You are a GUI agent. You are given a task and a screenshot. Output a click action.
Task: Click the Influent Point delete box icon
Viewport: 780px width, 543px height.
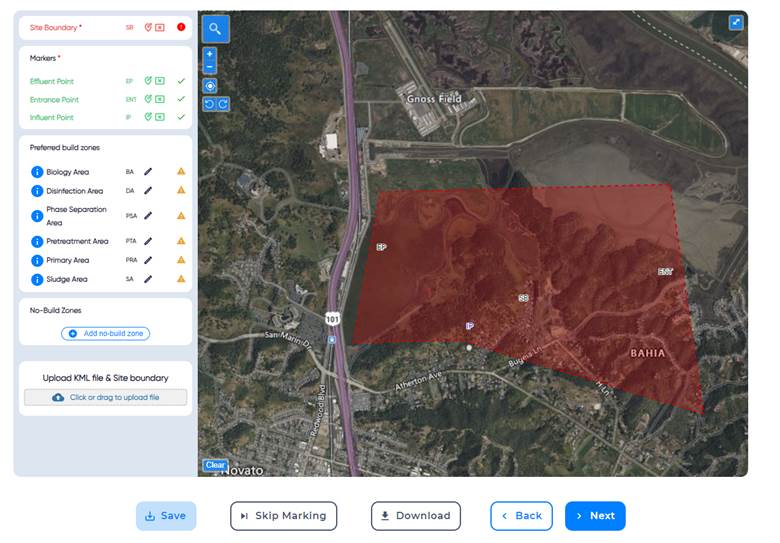(160, 117)
